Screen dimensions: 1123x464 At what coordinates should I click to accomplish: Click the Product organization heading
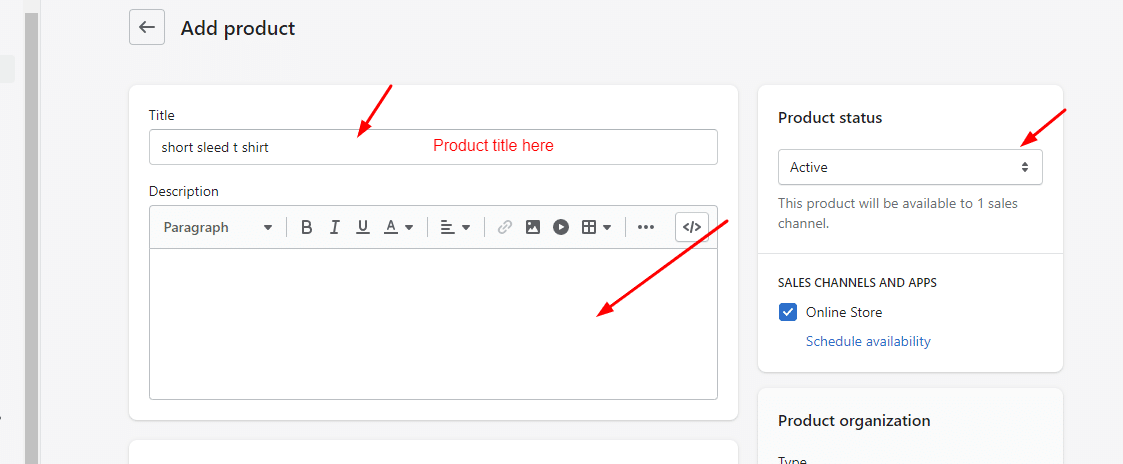[854, 420]
